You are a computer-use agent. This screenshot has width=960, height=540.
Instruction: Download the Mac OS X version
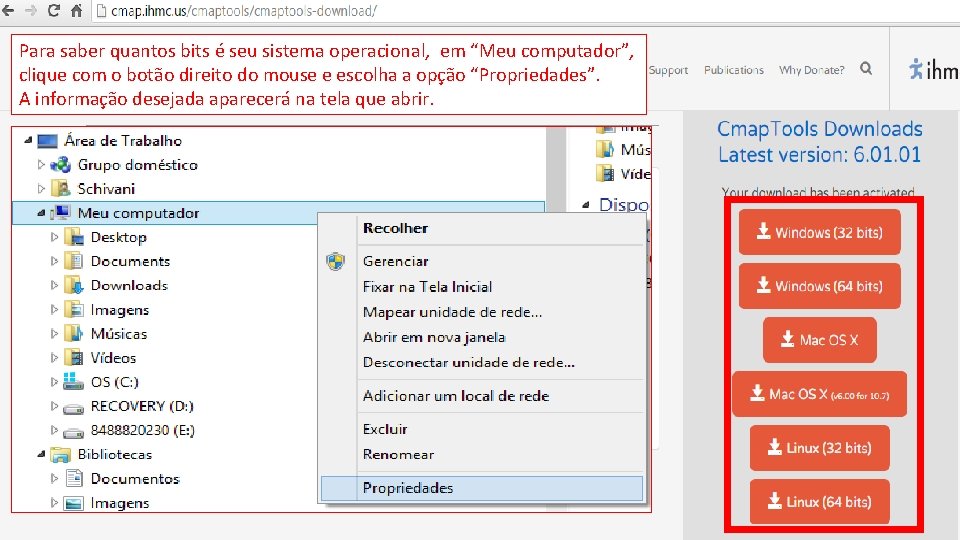(x=820, y=340)
